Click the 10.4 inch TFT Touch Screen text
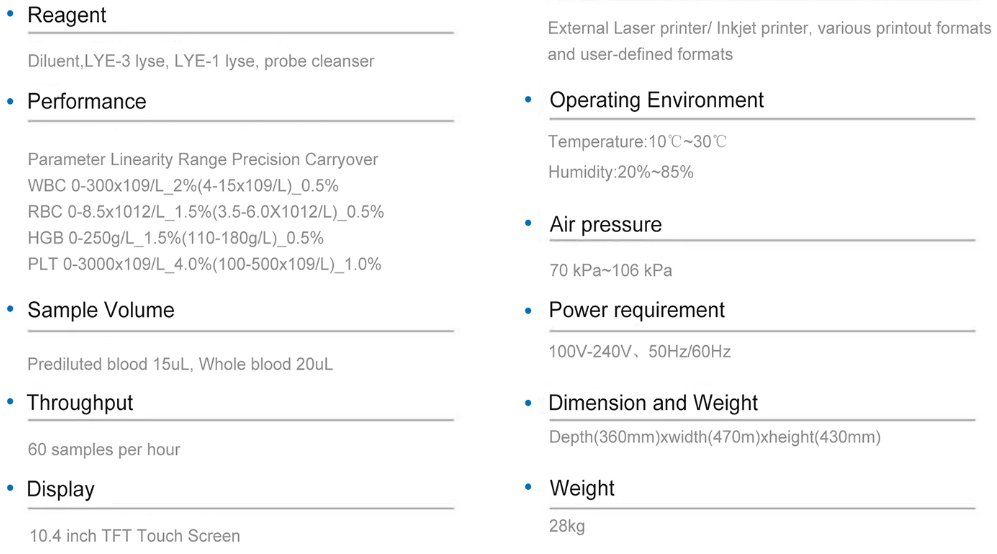Screen dimensions: 997x554 pos(135,536)
